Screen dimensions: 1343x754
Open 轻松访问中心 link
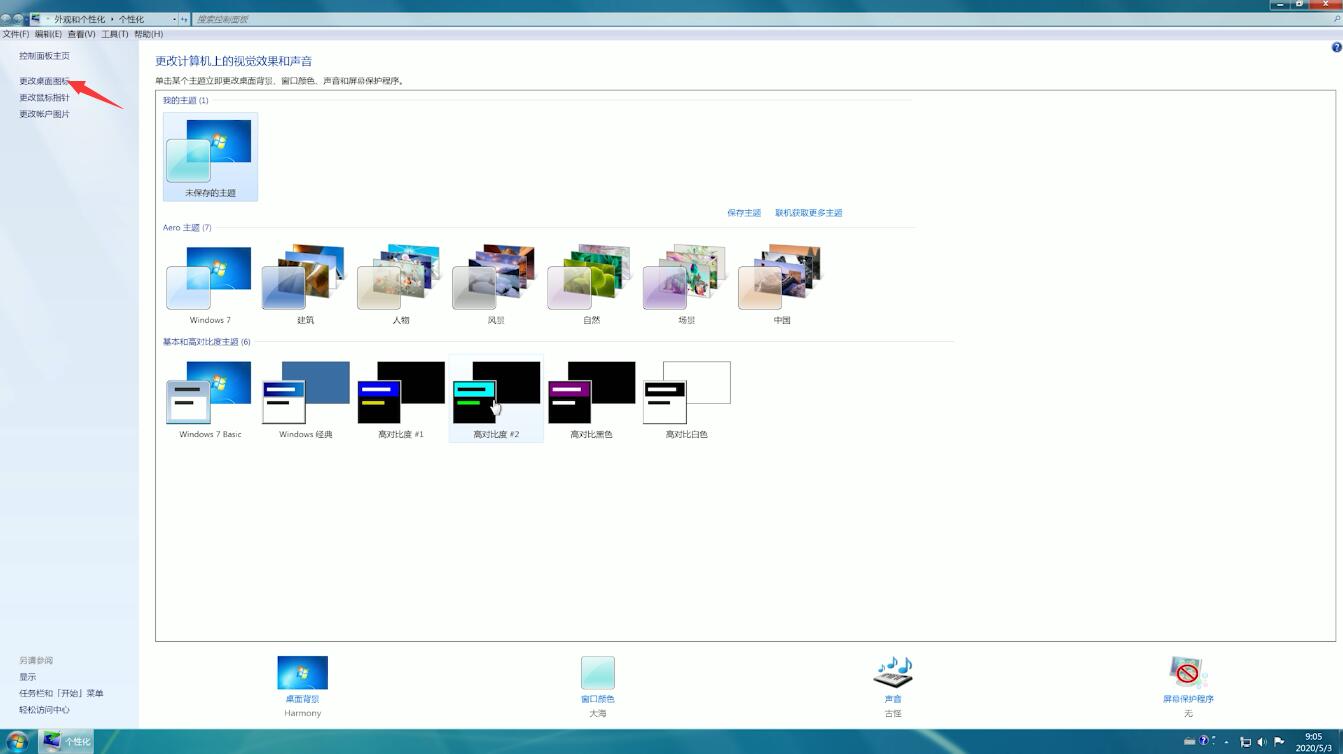[x=45, y=710]
